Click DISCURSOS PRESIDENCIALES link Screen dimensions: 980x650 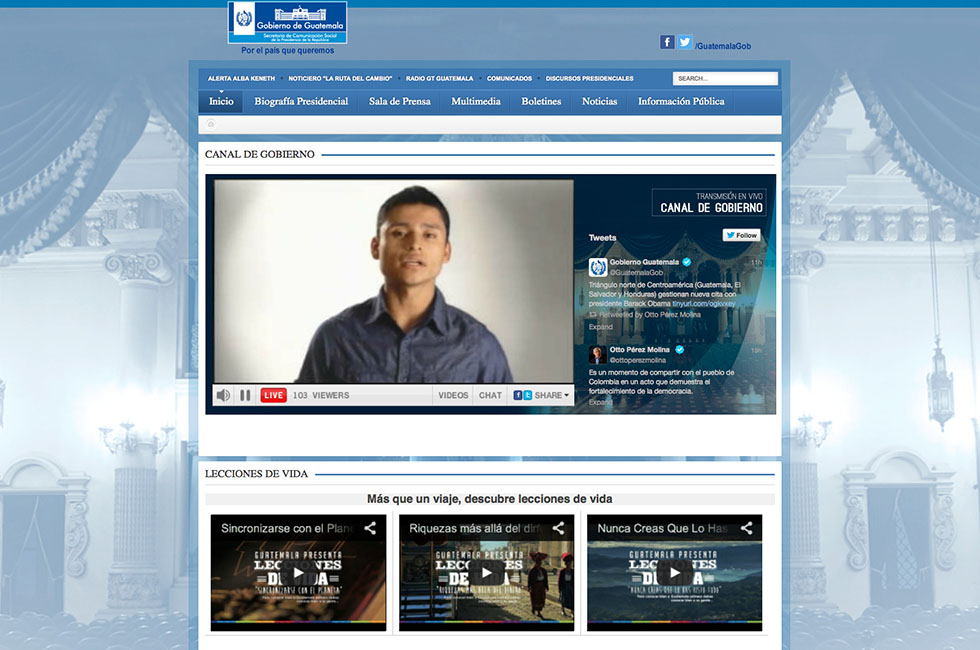click(x=589, y=79)
